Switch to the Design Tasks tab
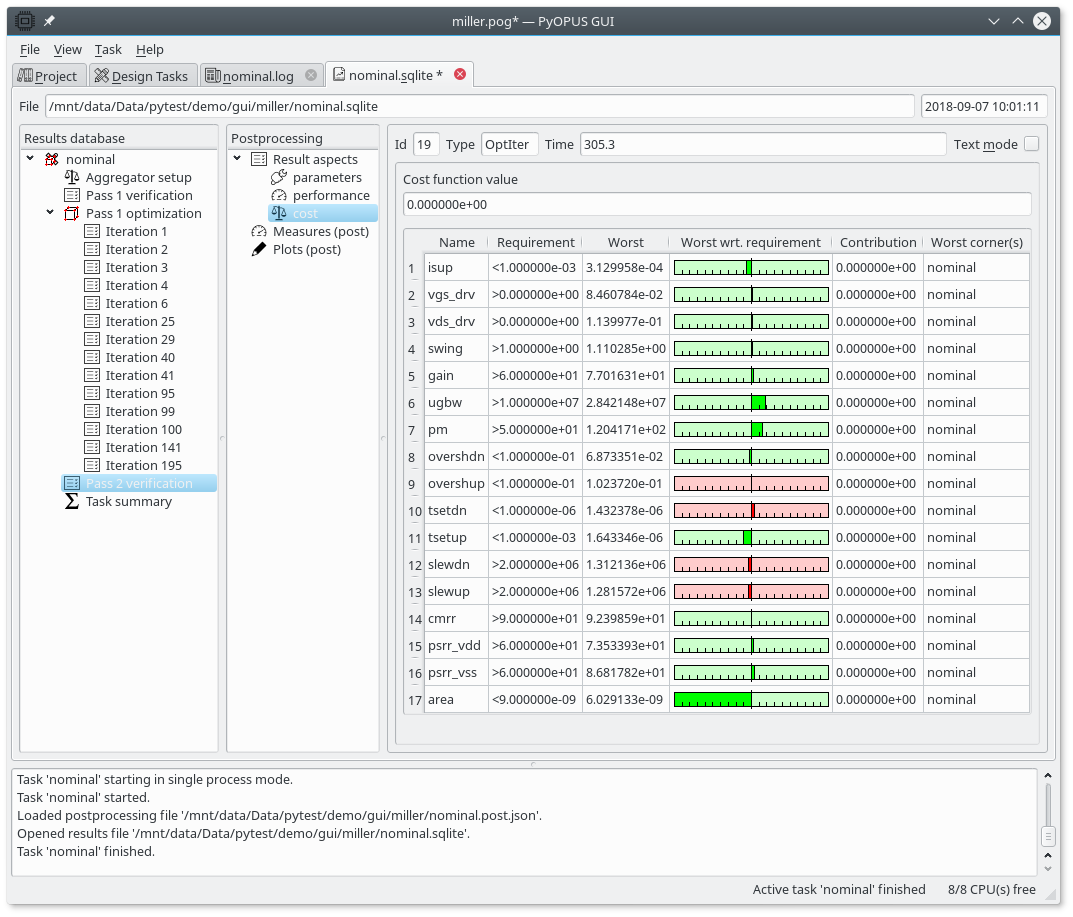Image resolution: width=1073 pixels, height=917 pixels. click(141, 76)
